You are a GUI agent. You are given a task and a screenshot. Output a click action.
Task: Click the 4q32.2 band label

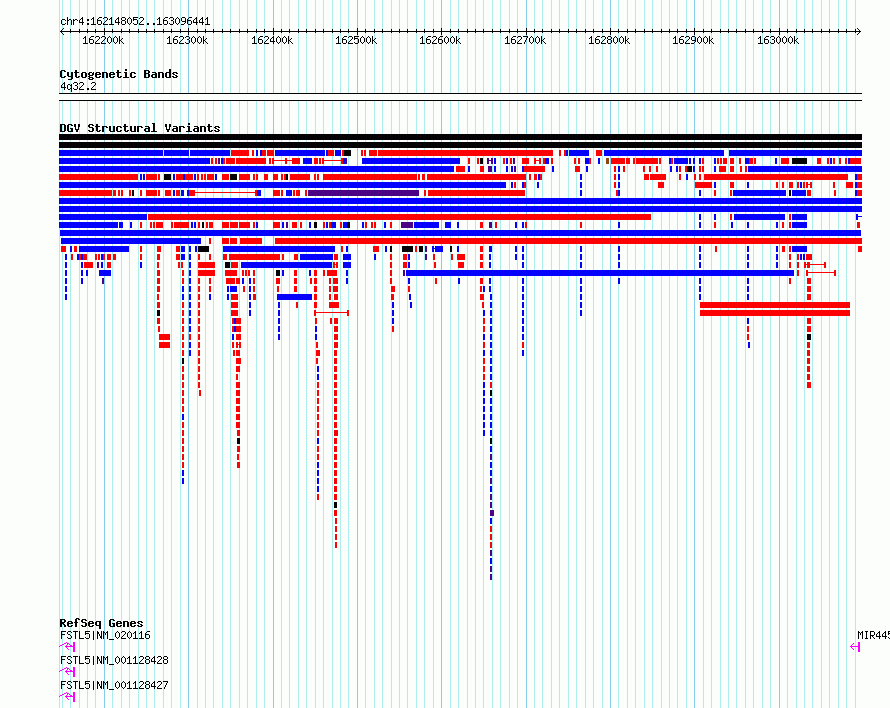pos(78,86)
